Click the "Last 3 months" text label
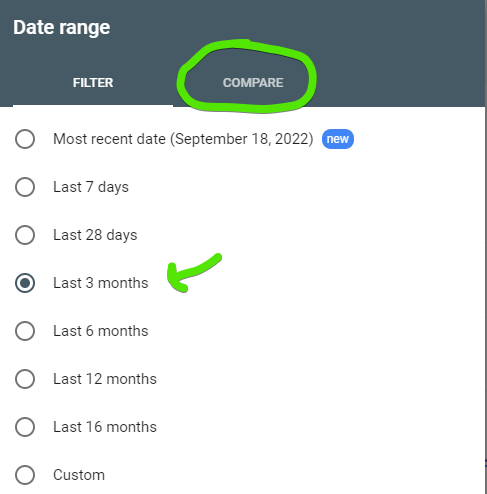487x494 pixels. click(101, 283)
